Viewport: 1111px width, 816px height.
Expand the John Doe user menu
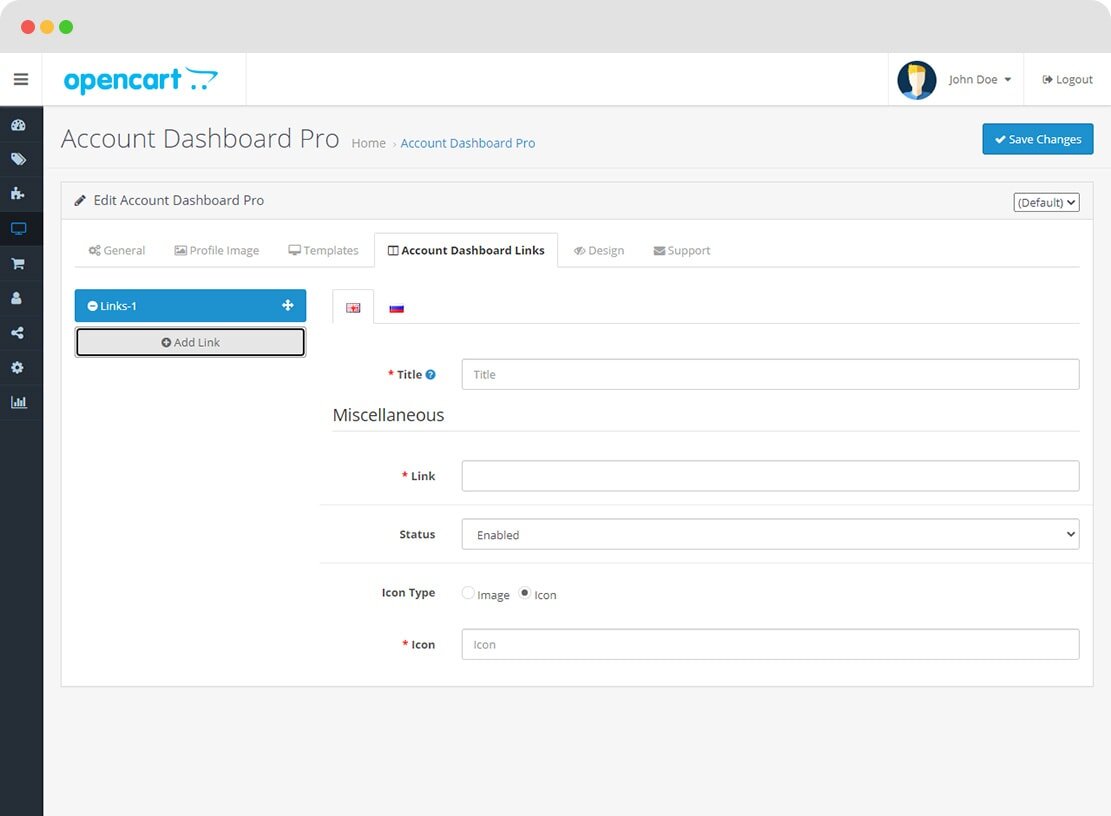point(979,80)
